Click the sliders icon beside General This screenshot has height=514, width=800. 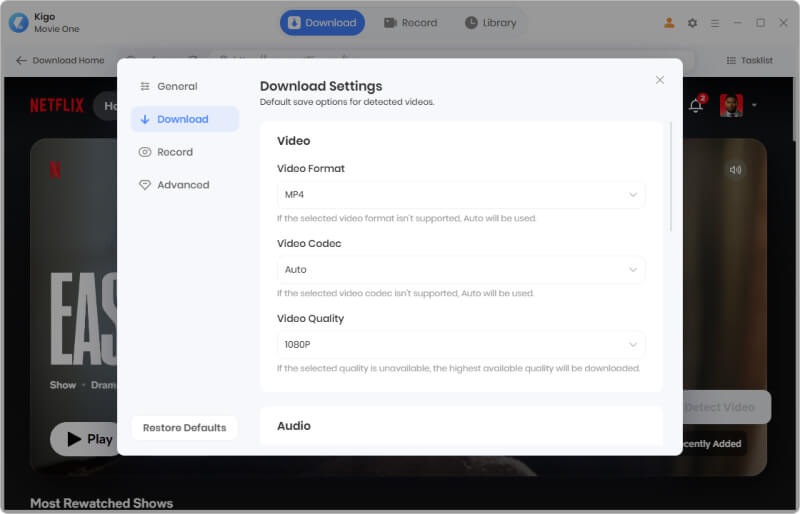(x=145, y=86)
